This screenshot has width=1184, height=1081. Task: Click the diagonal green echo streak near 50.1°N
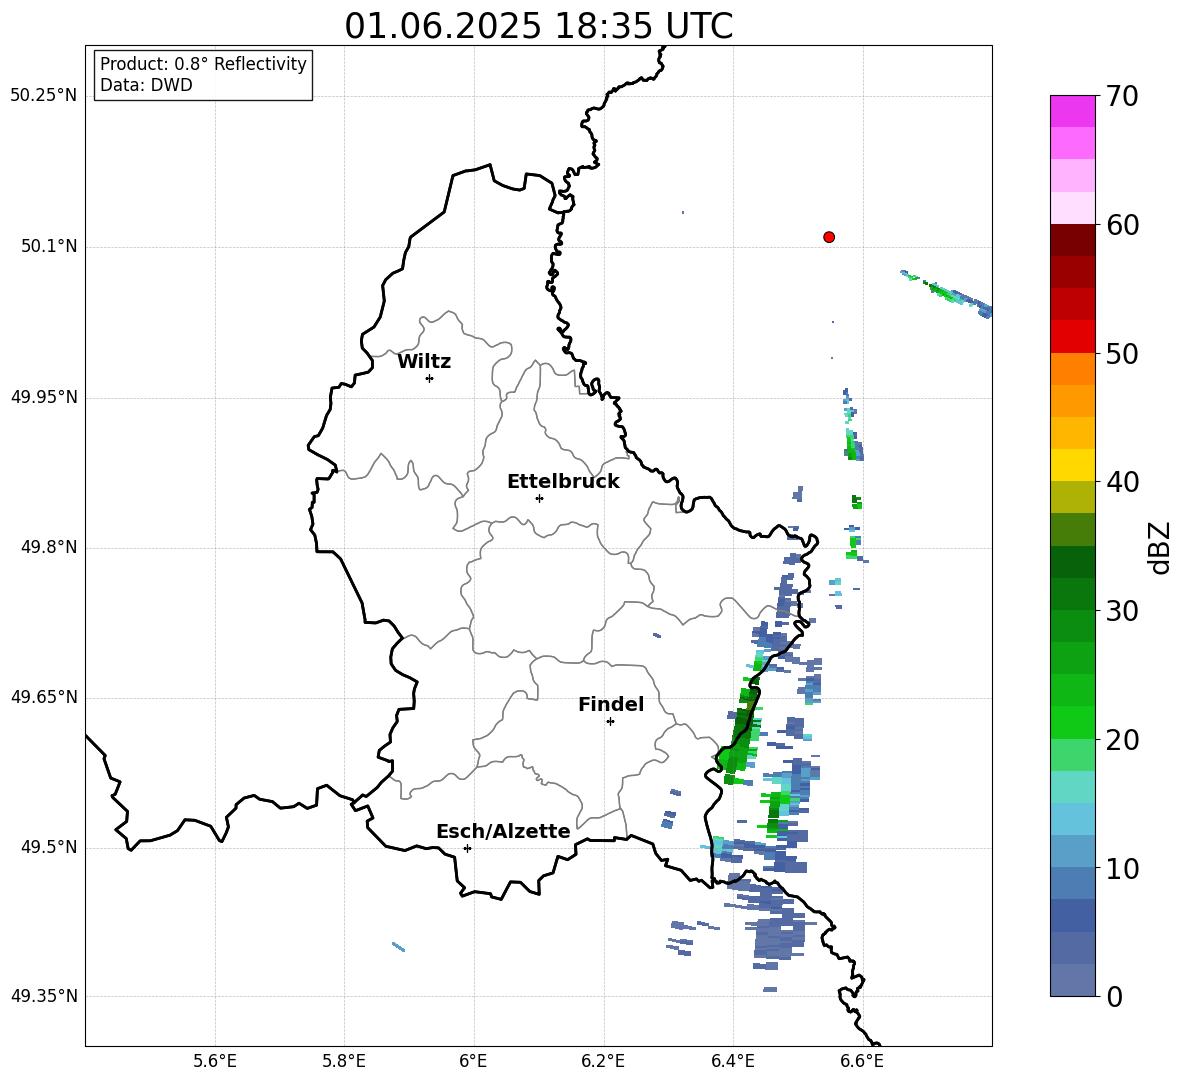[948, 293]
